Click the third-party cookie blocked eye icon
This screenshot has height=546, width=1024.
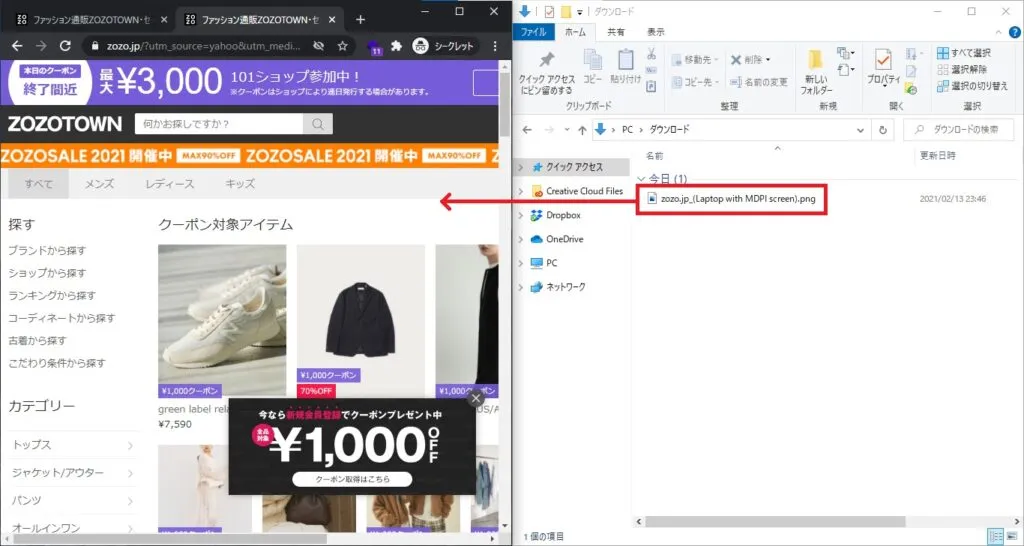pyautogui.click(x=319, y=46)
